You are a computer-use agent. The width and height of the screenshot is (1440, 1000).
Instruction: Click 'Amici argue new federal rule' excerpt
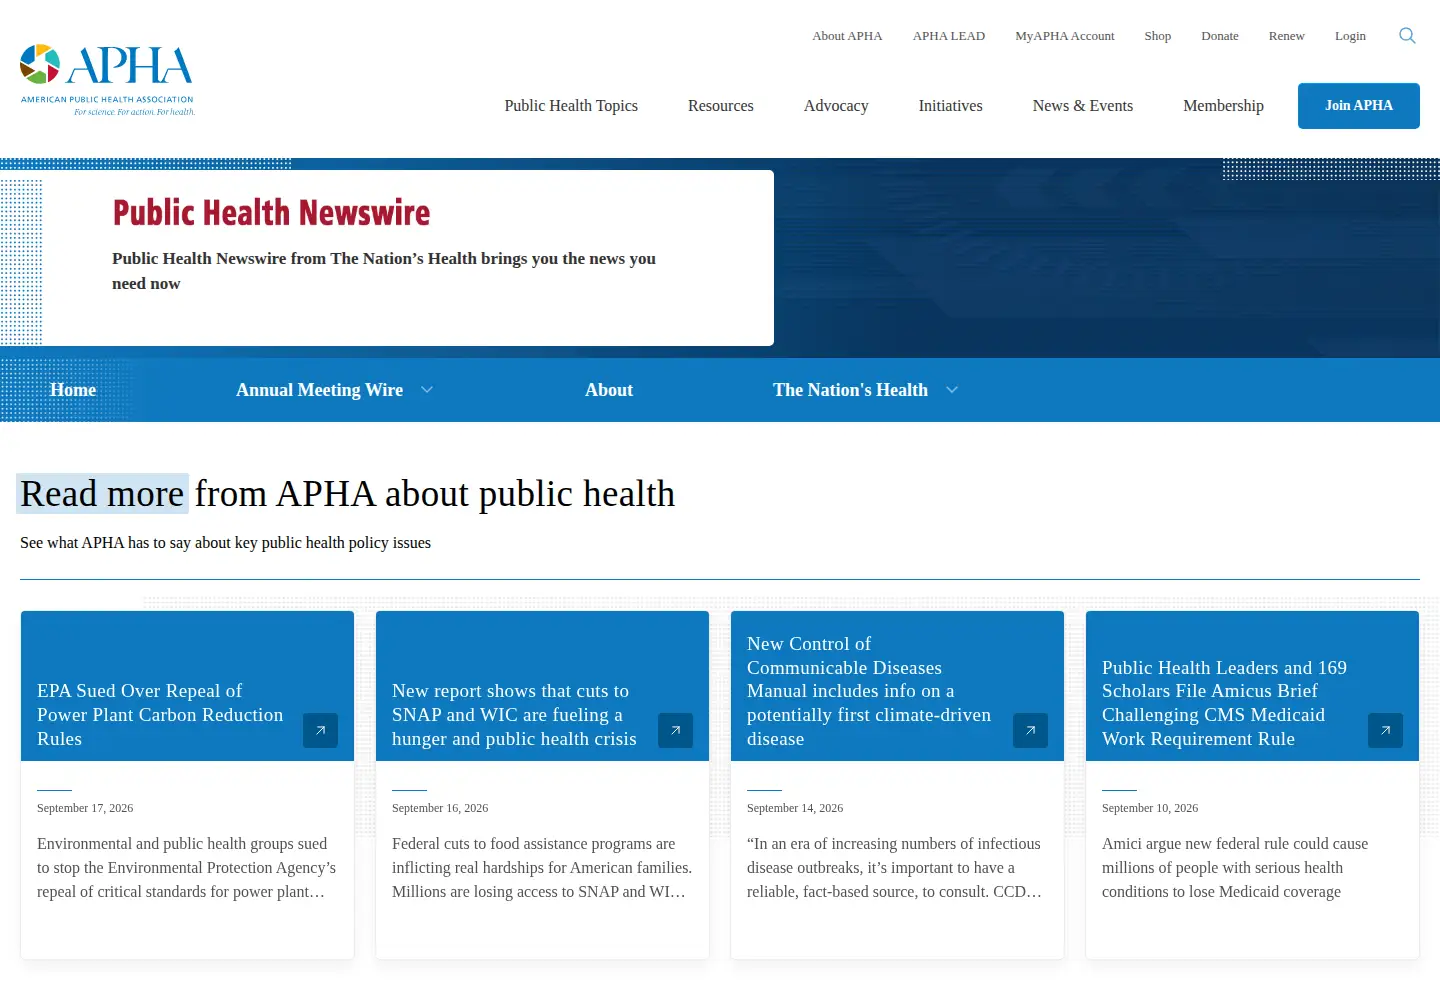pyautogui.click(x=1235, y=868)
